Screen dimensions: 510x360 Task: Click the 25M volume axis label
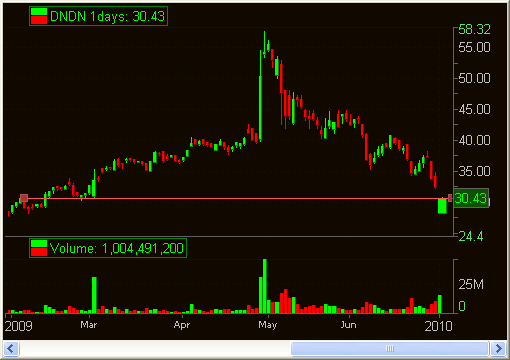(x=471, y=284)
